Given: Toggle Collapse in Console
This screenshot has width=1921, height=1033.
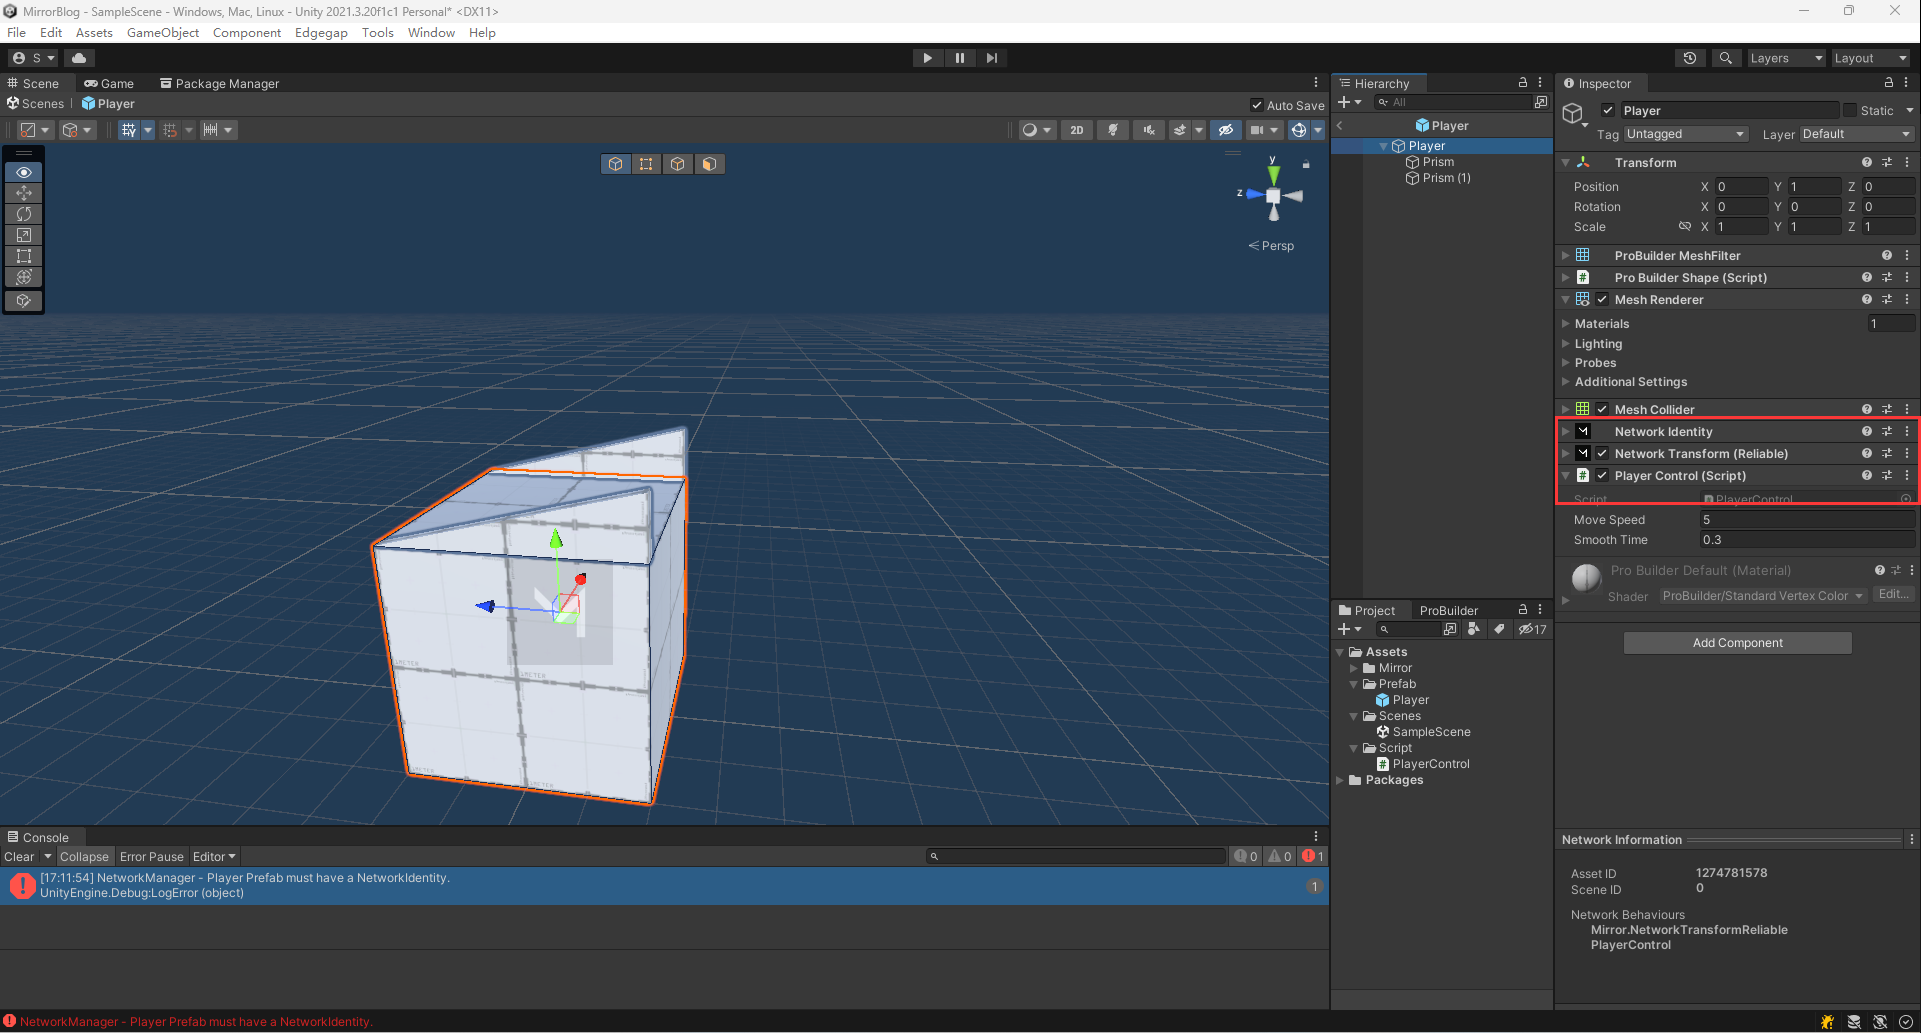Looking at the screenshot, I should [x=84, y=857].
